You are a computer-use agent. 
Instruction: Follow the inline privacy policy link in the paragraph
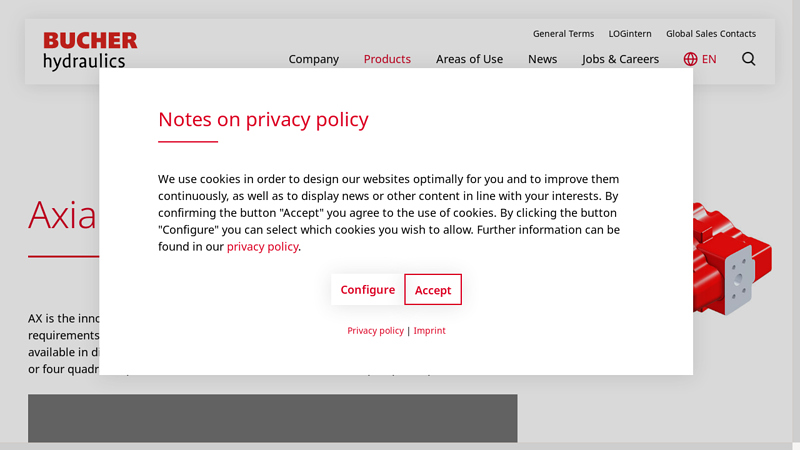(x=262, y=247)
